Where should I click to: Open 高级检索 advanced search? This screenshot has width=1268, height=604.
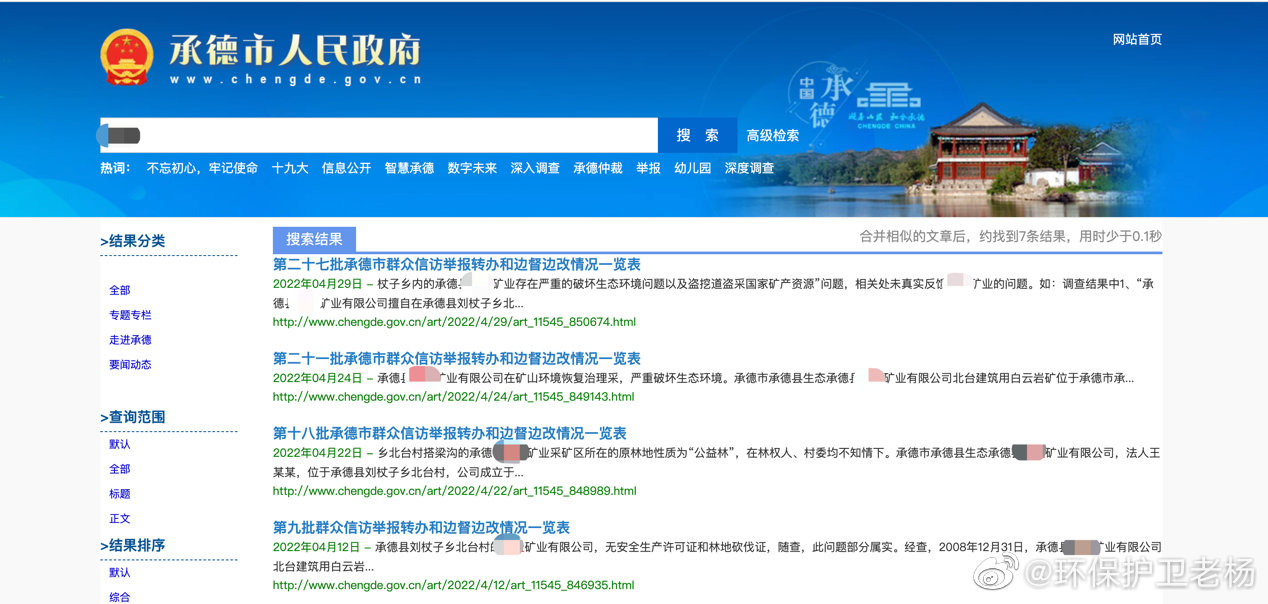point(773,136)
